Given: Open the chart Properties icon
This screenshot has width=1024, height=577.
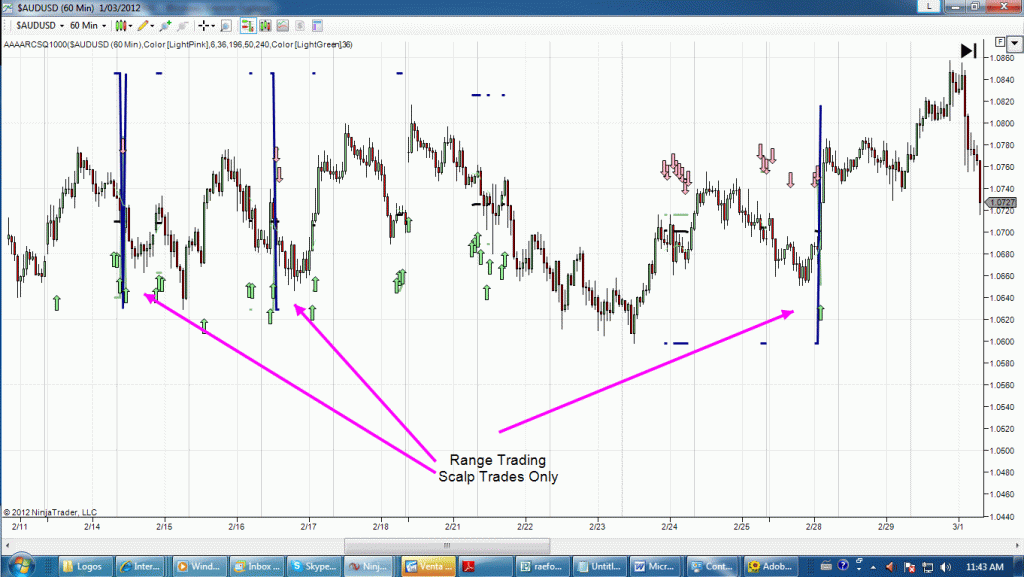Looking at the screenshot, I should click(x=317, y=25).
